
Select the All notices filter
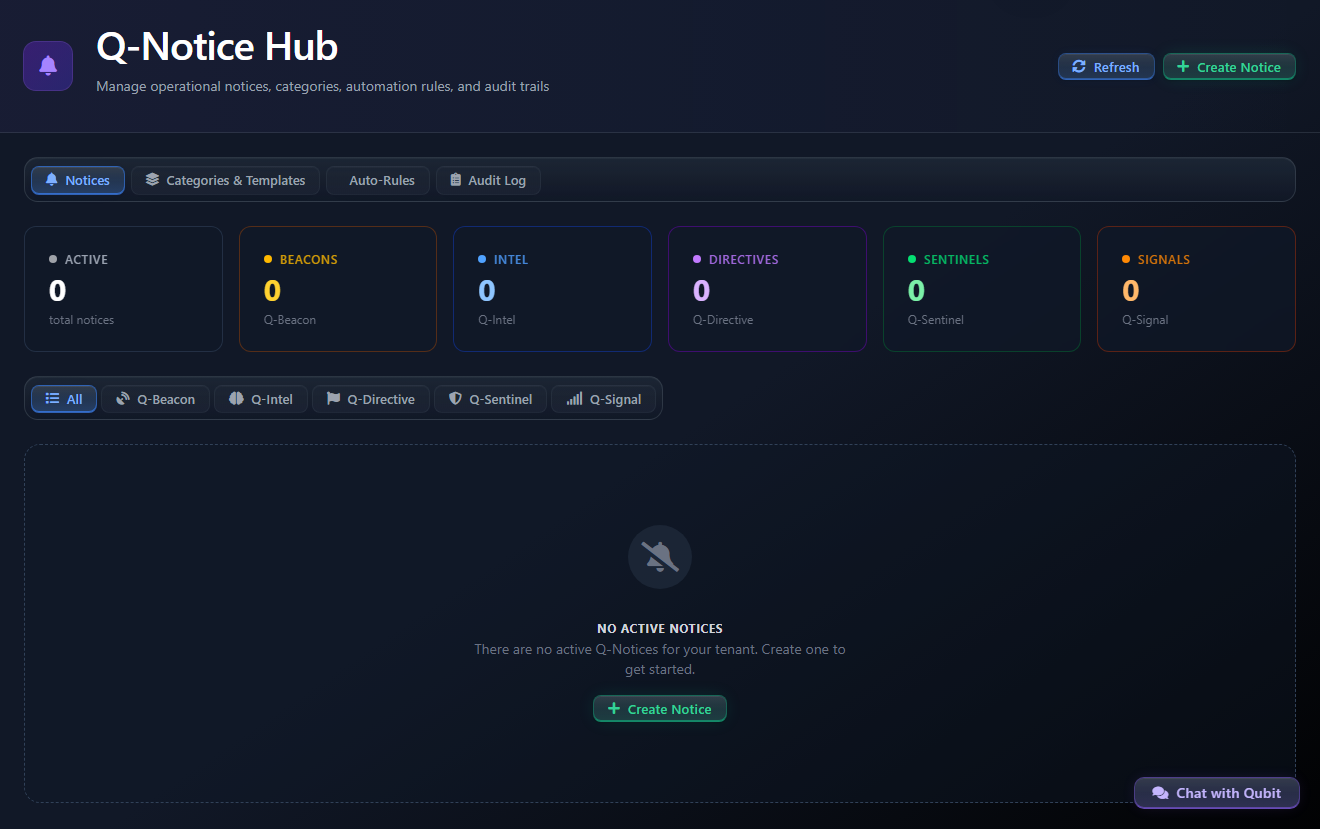pos(64,399)
